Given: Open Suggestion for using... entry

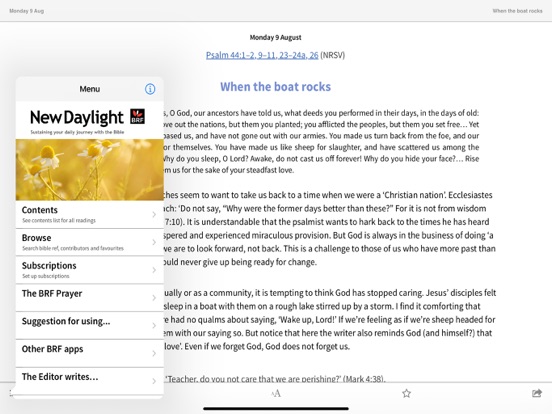Looking at the screenshot, I should point(90,326).
